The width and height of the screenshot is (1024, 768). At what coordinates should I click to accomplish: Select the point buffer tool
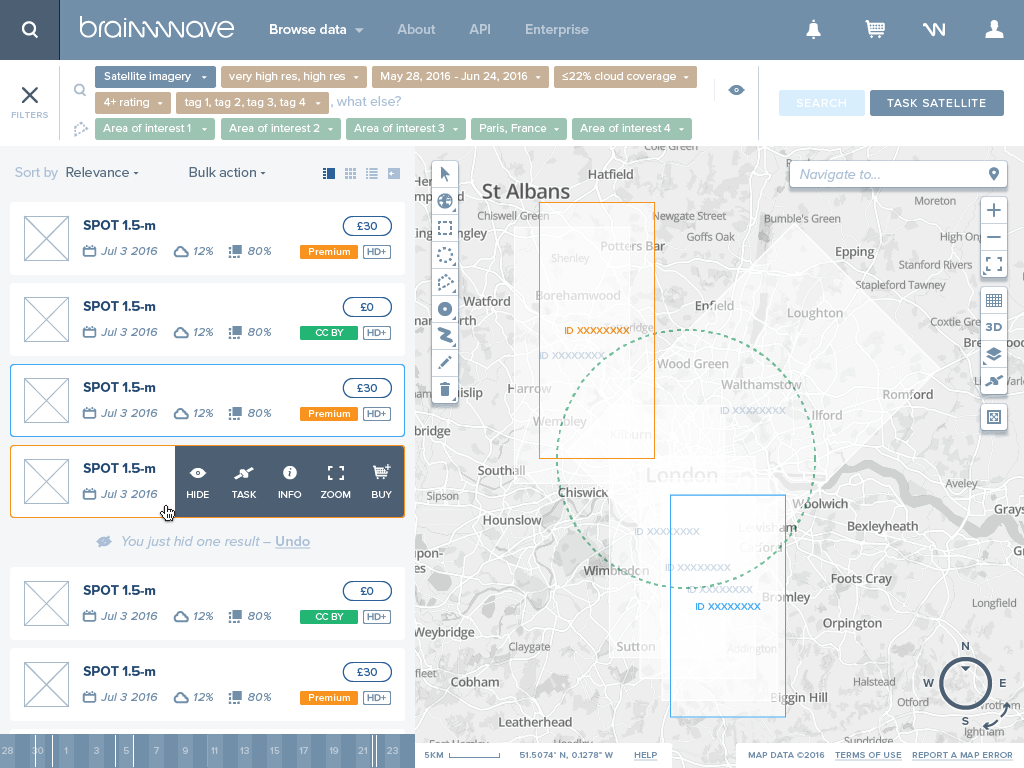click(445, 309)
